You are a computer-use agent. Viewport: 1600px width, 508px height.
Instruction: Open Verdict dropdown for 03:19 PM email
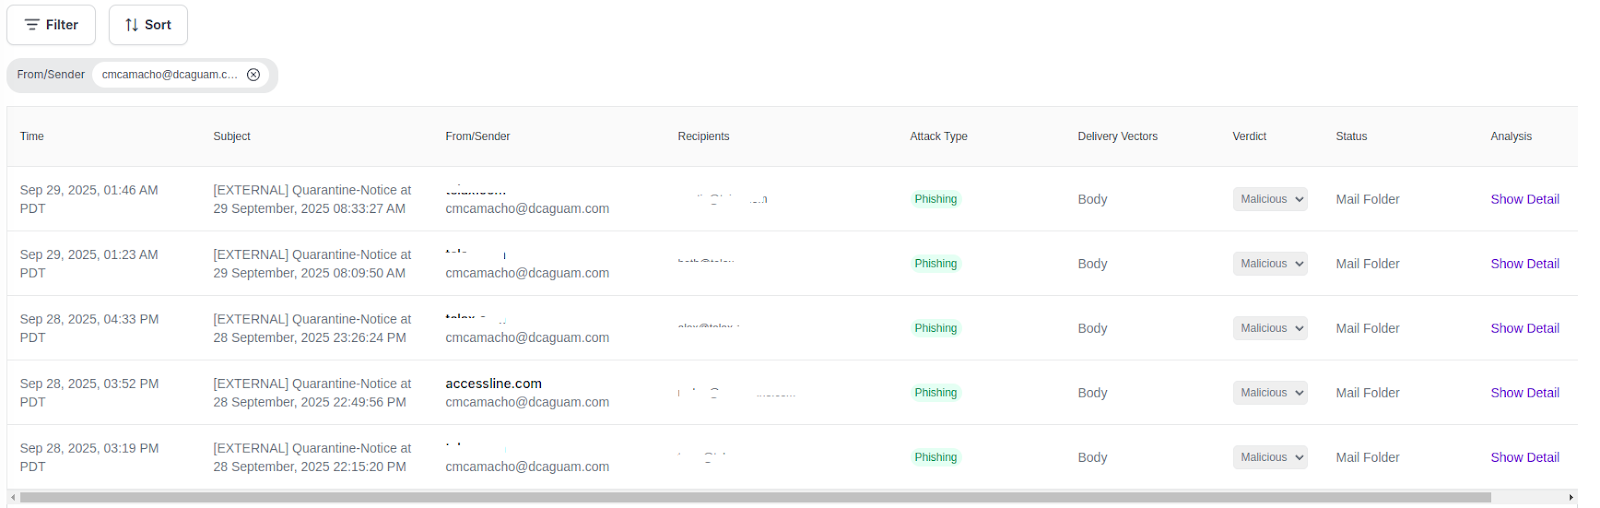(1270, 457)
